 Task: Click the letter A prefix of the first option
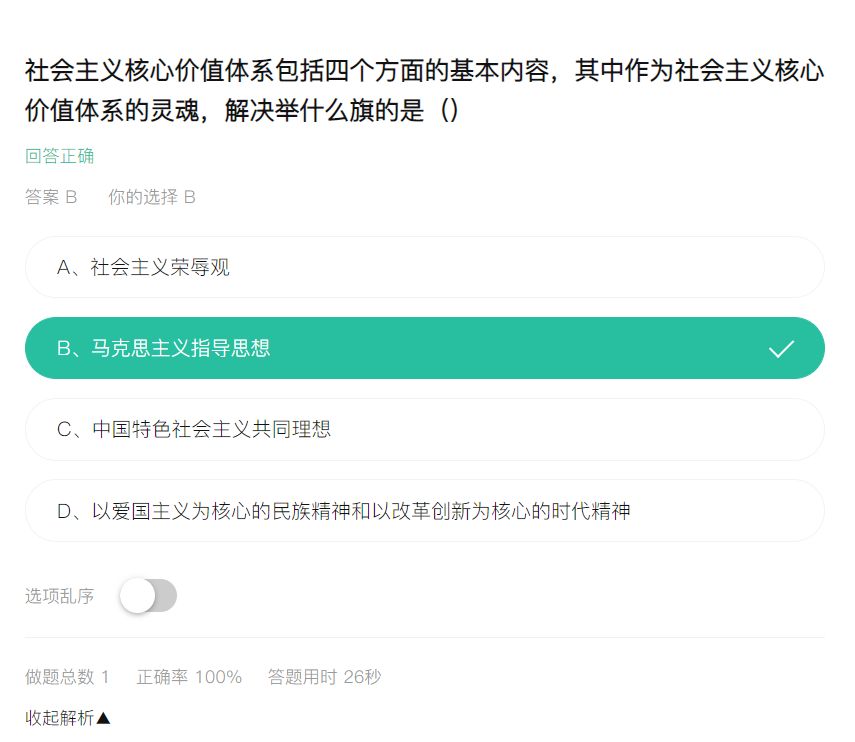coord(64,267)
